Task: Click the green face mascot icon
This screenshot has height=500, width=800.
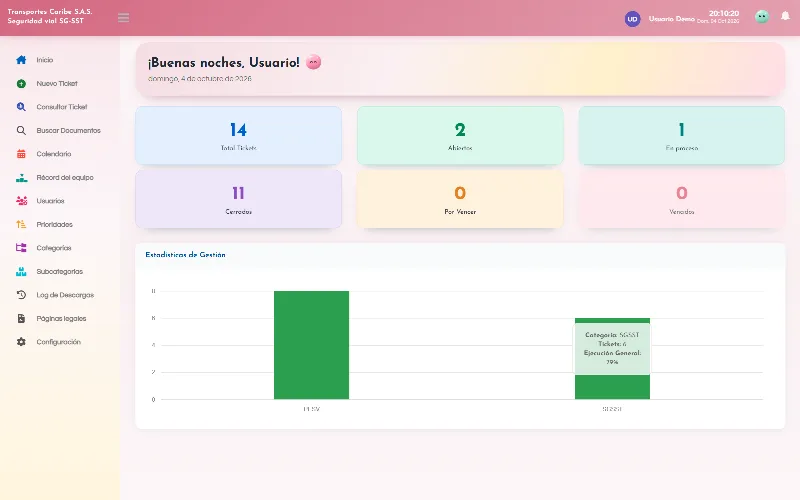Action: [762, 17]
